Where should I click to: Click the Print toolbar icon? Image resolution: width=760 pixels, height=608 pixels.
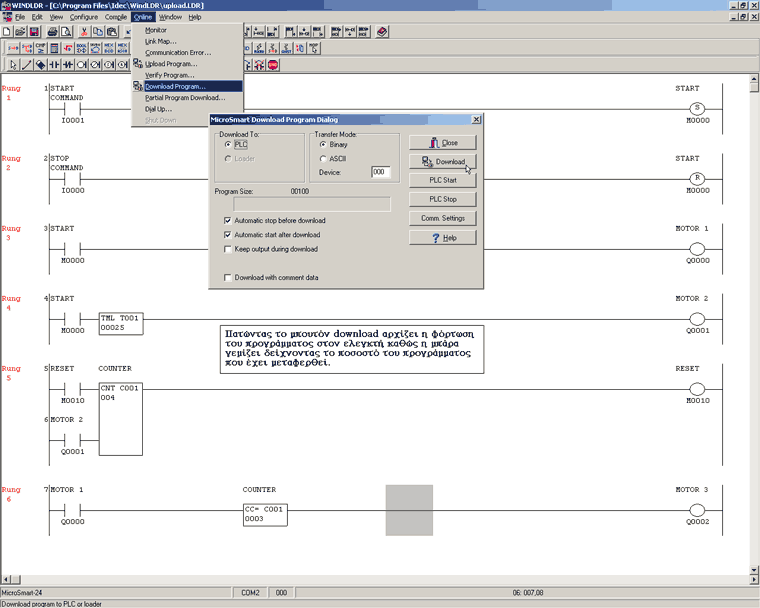54,32
